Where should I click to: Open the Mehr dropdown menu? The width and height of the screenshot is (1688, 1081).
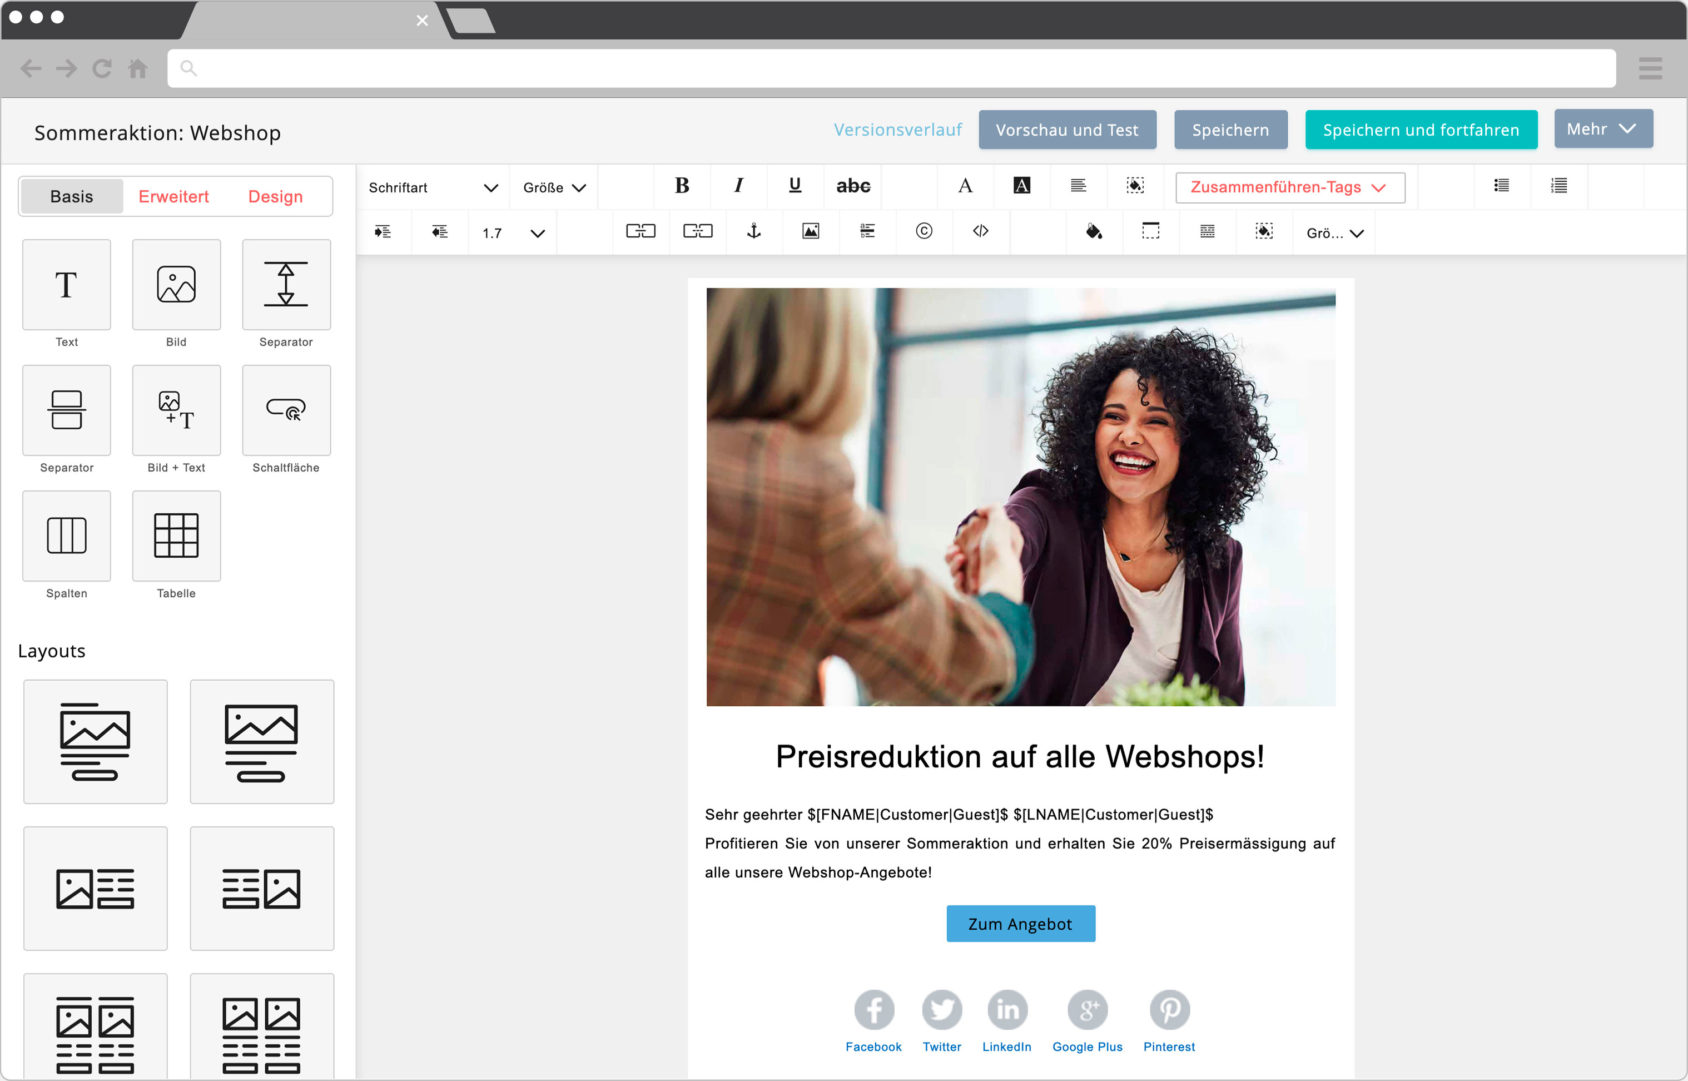point(1602,129)
